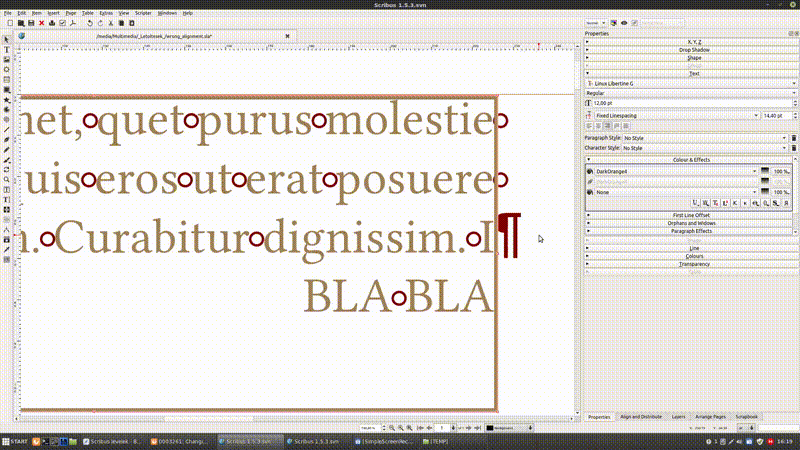800x450 pixels.
Task: Open the Align and Distribute tab
Action: pyautogui.click(x=640, y=416)
